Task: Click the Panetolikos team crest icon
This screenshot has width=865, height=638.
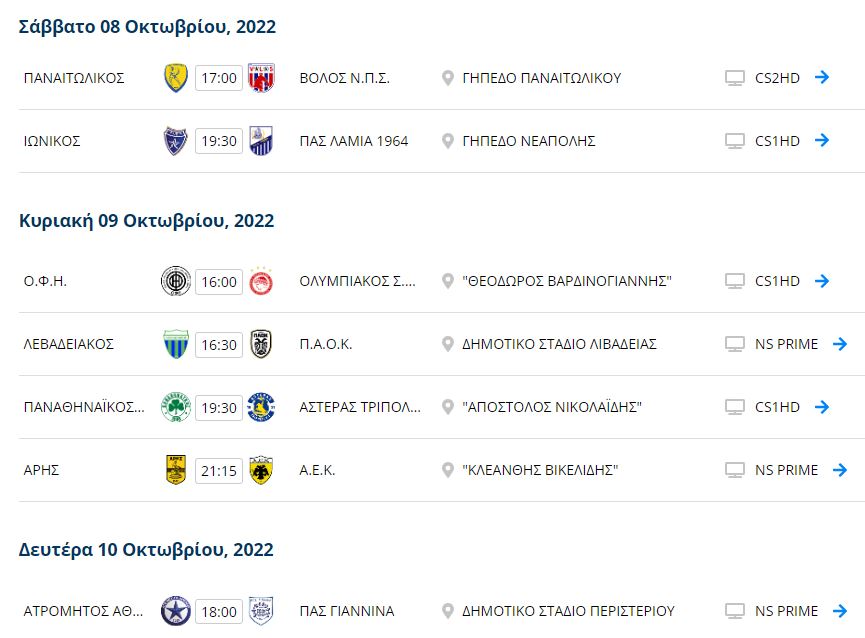Action: click(x=176, y=78)
